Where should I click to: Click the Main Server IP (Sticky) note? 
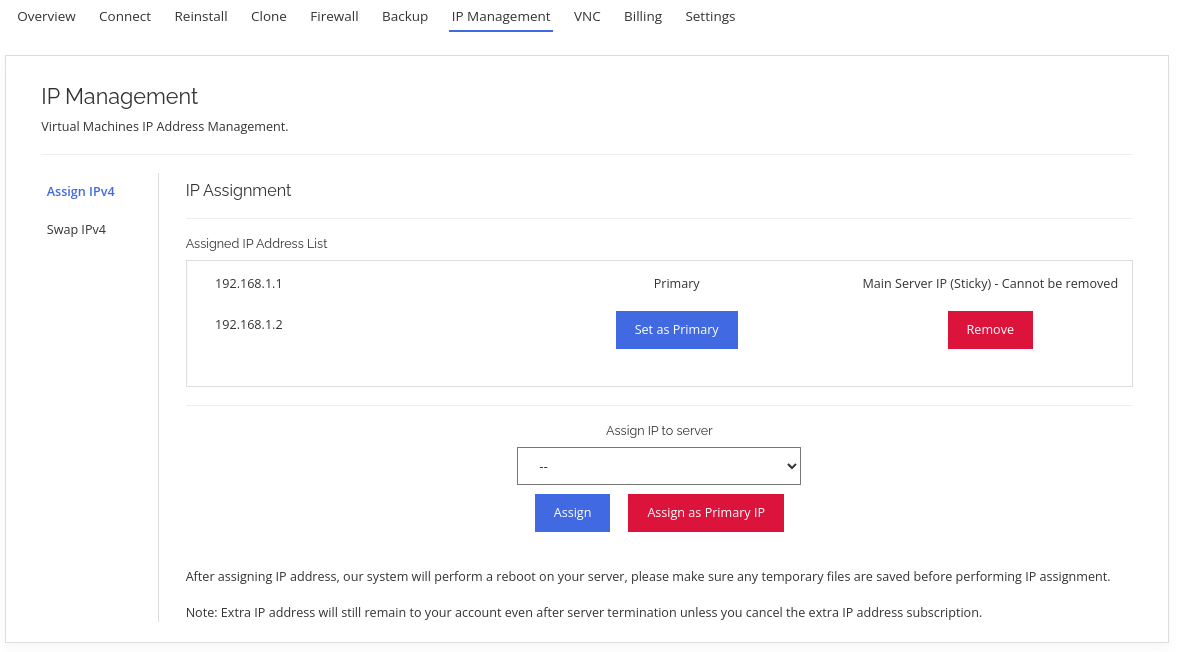pos(989,284)
